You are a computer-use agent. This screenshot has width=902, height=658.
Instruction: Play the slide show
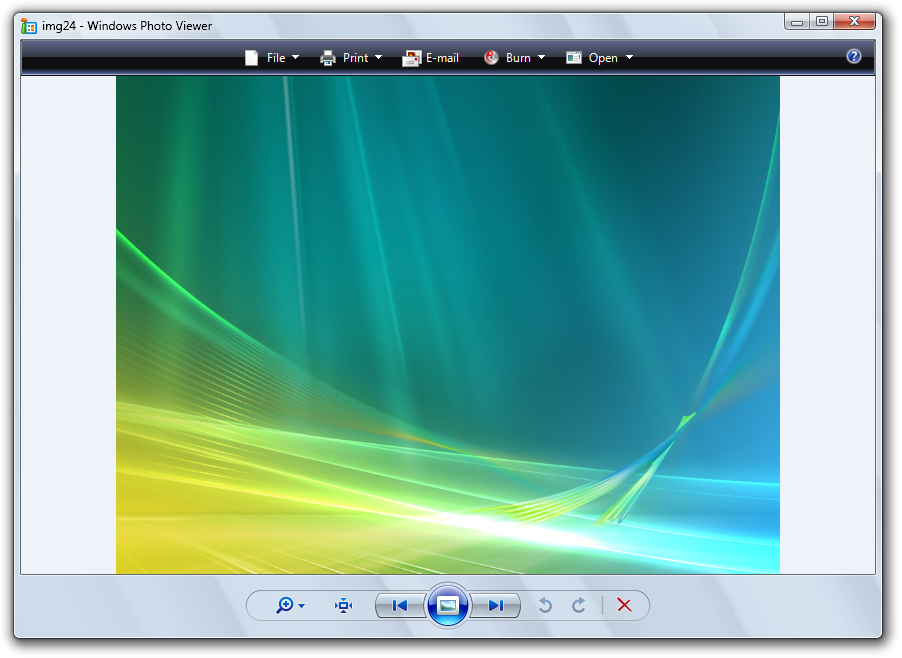(x=448, y=605)
